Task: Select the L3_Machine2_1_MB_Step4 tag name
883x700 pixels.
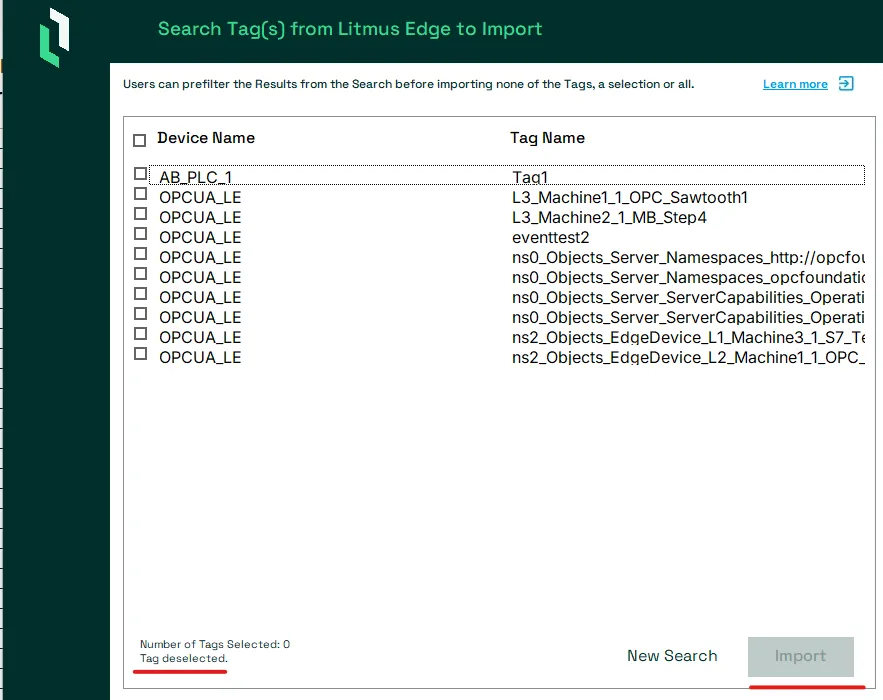Action: point(609,217)
